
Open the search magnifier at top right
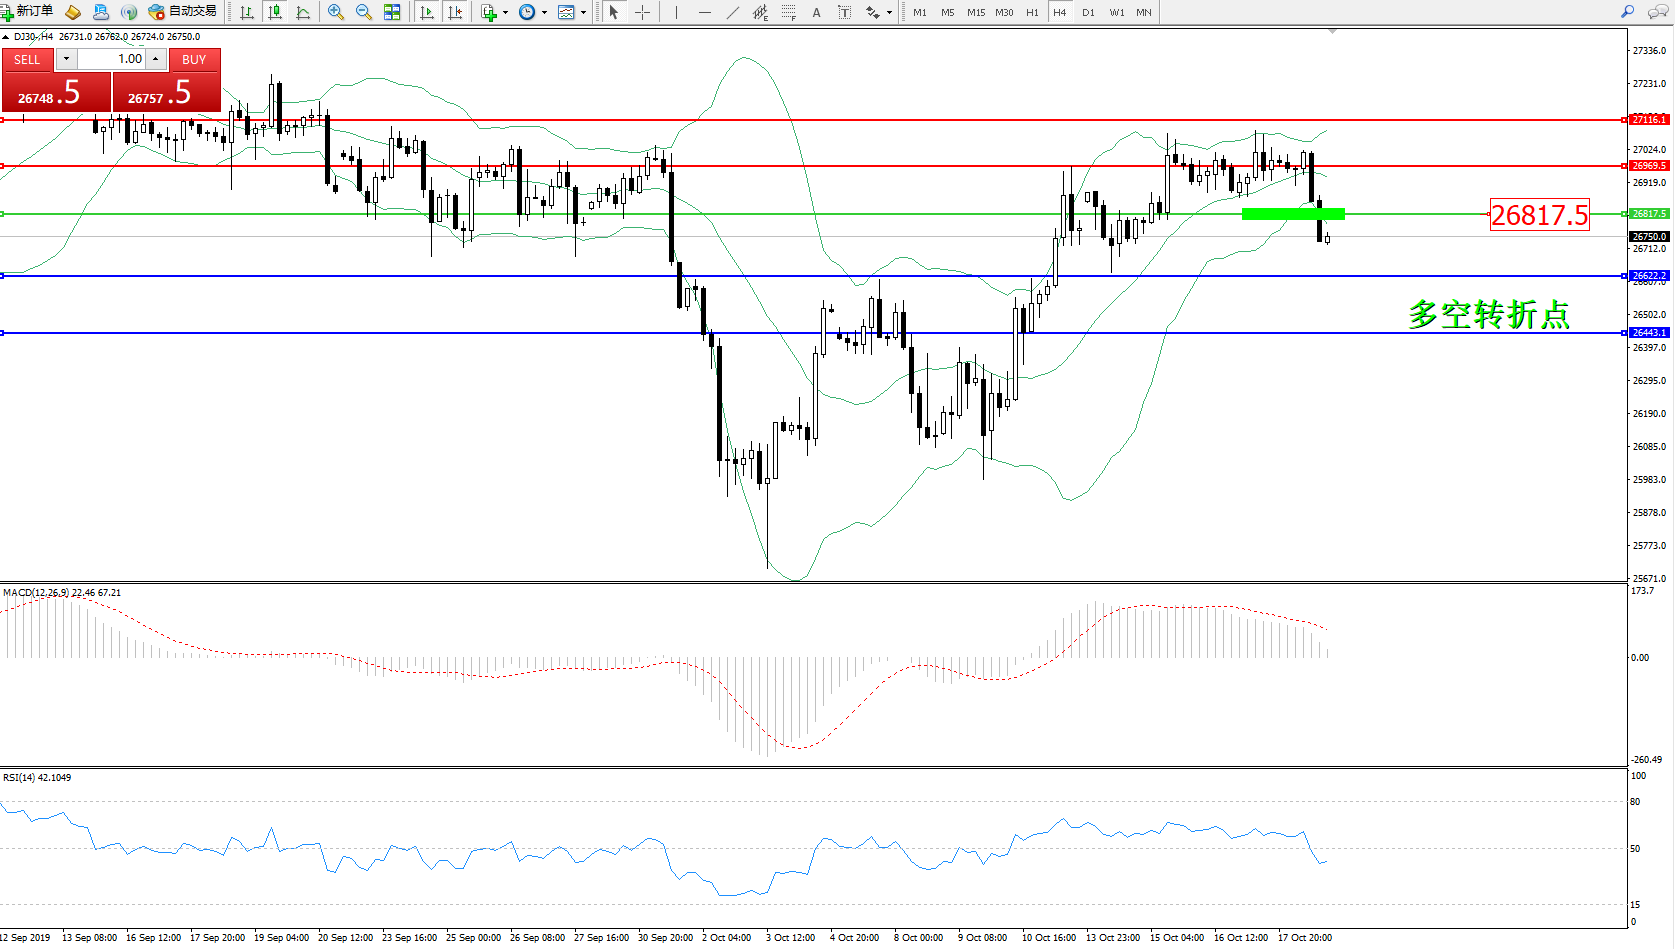click(1627, 12)
